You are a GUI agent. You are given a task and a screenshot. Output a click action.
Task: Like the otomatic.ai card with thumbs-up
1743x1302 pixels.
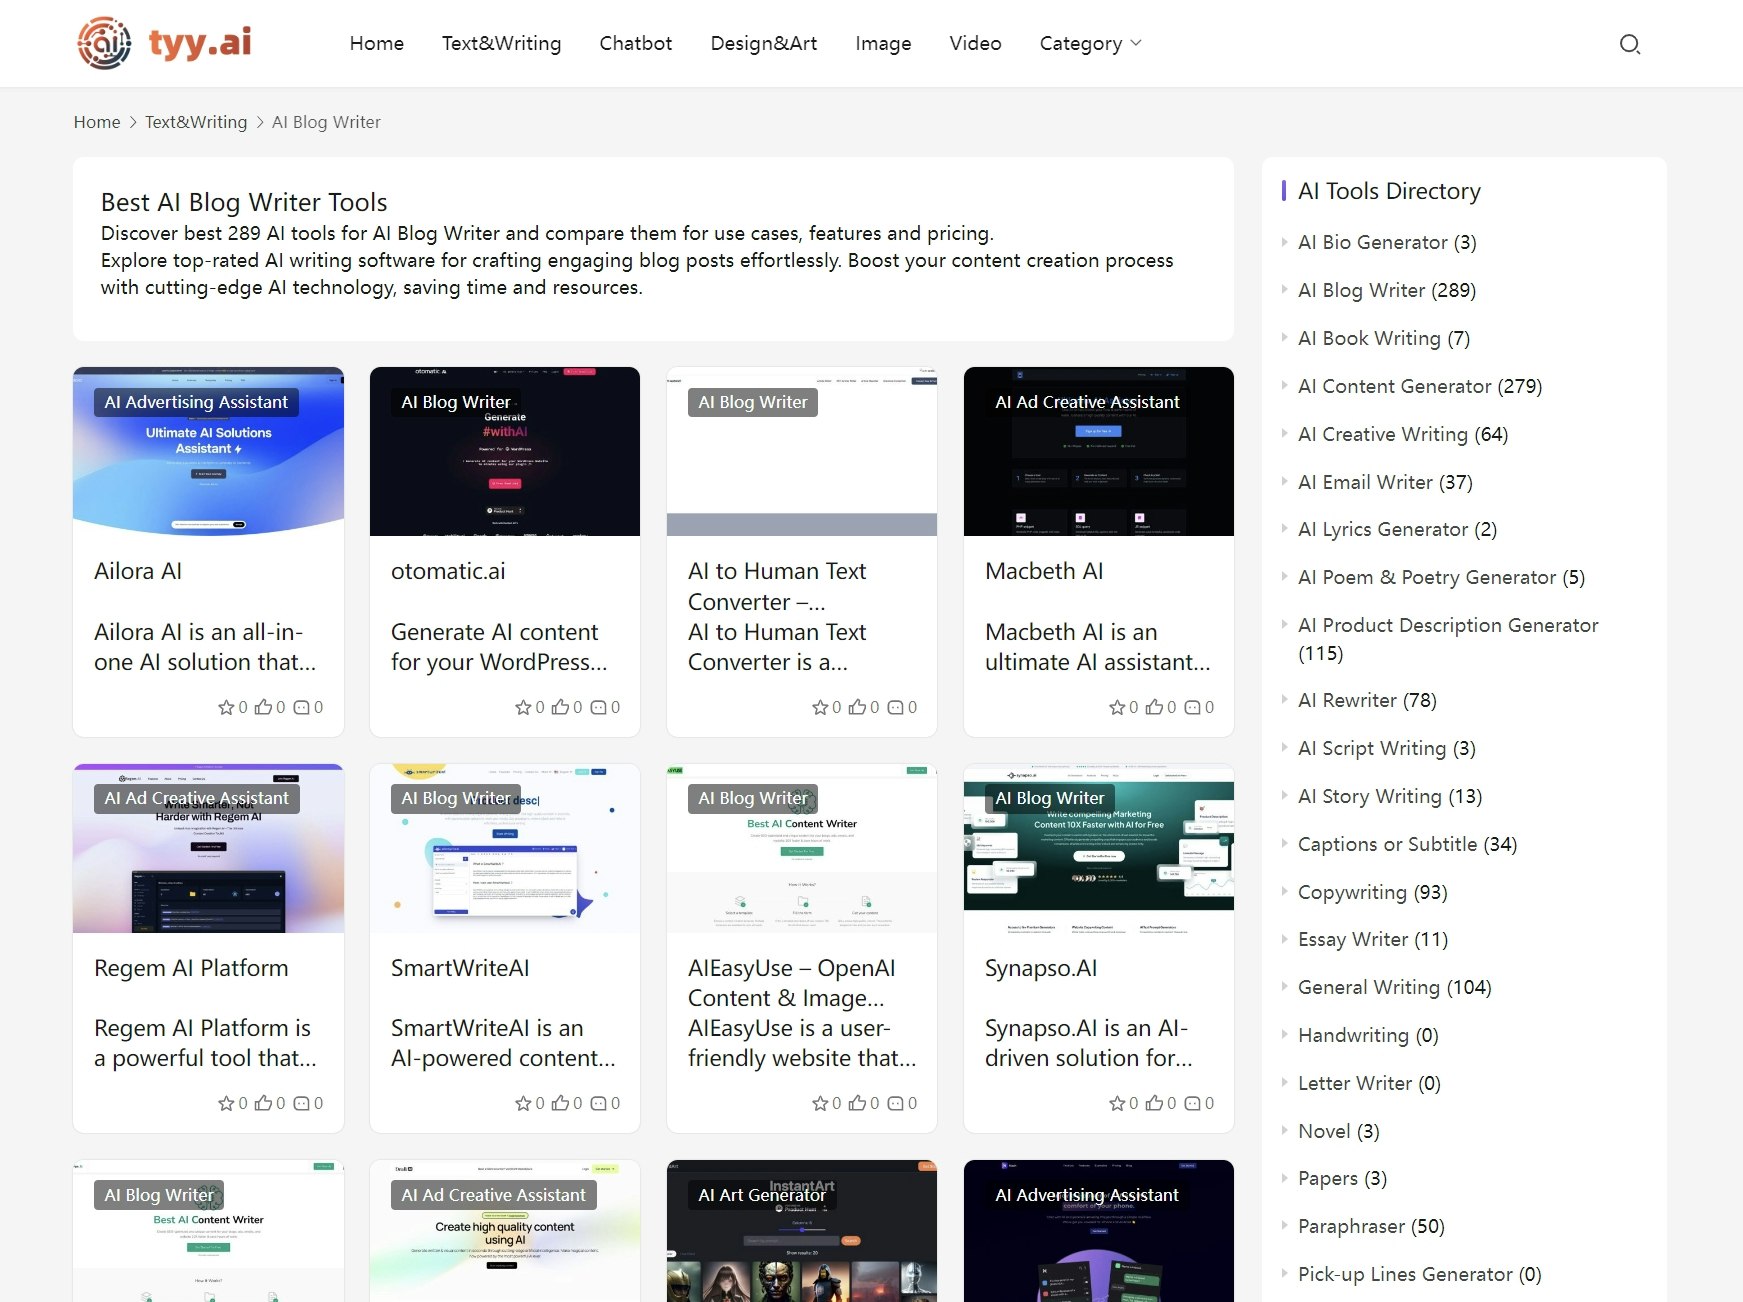pyautogui.click(x=560, y=707)
